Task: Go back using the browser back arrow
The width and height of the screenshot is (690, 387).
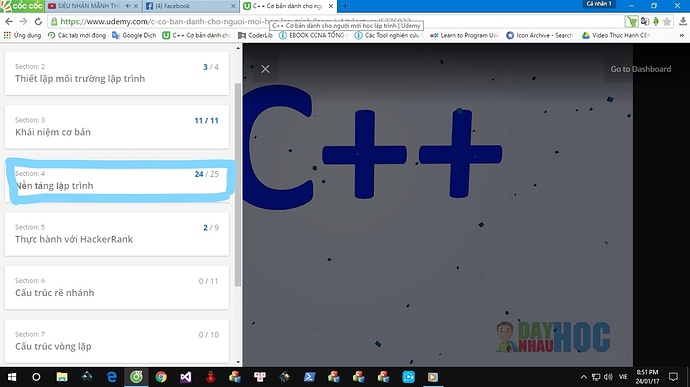Action: [9, 21]
